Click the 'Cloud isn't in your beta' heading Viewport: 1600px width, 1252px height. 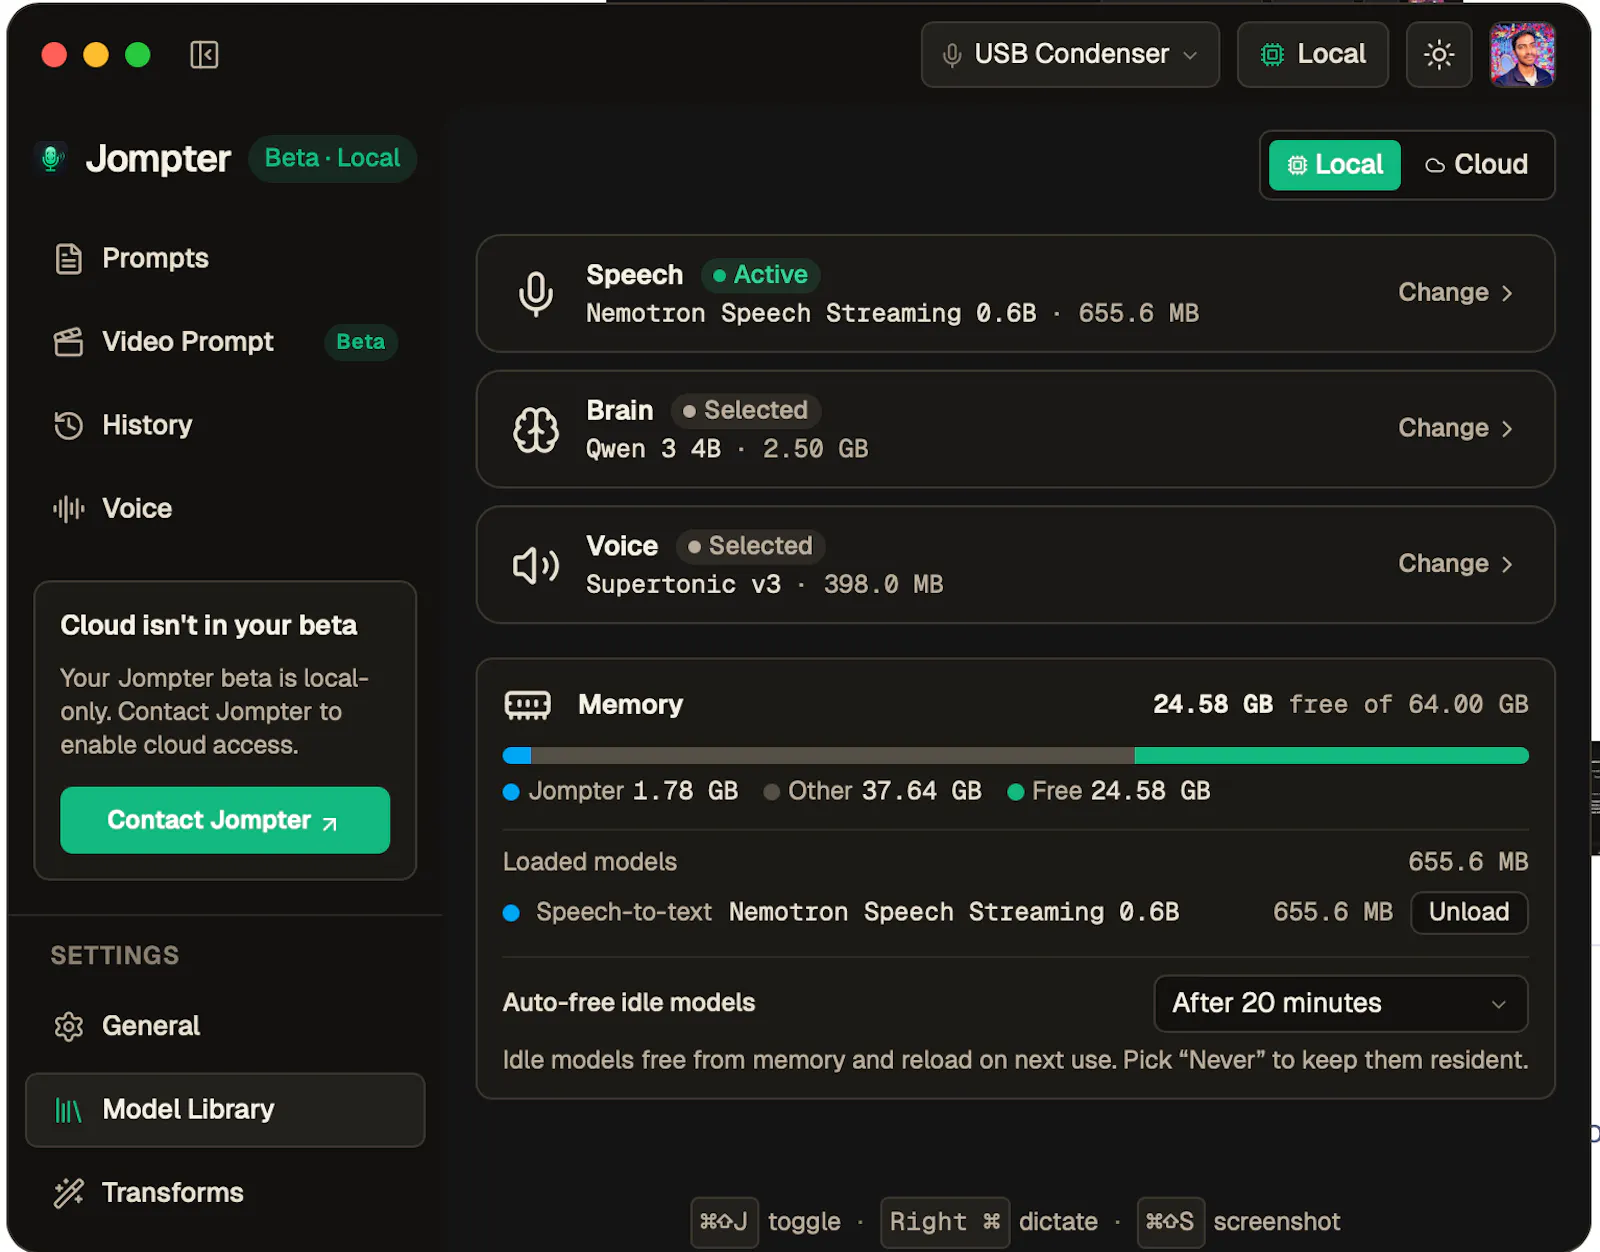pyautogui.click(x=208, y=626)
